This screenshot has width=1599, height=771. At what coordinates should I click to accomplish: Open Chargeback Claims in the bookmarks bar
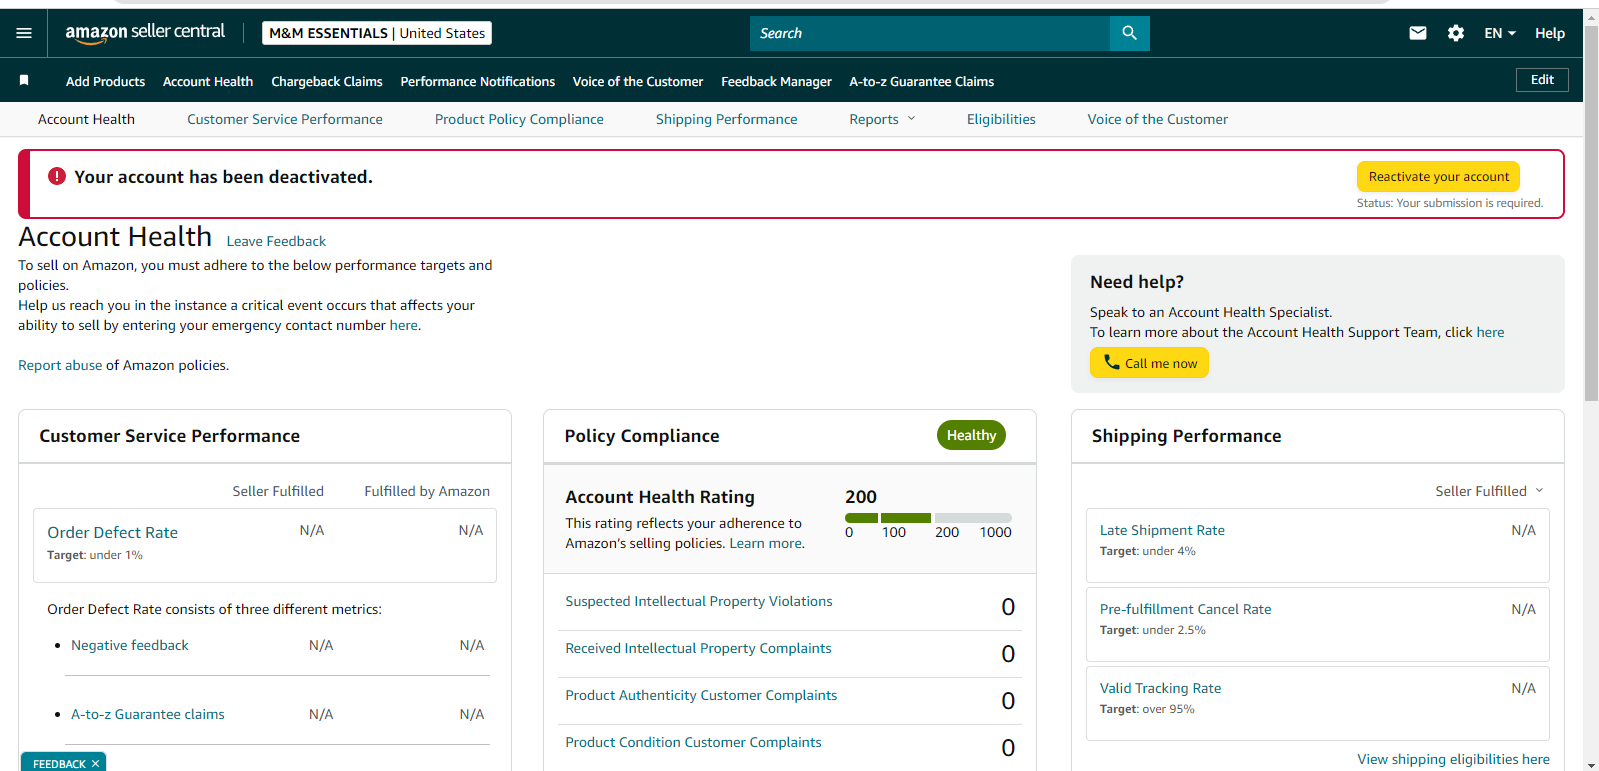pyautogui.click(x=327, y=82)
